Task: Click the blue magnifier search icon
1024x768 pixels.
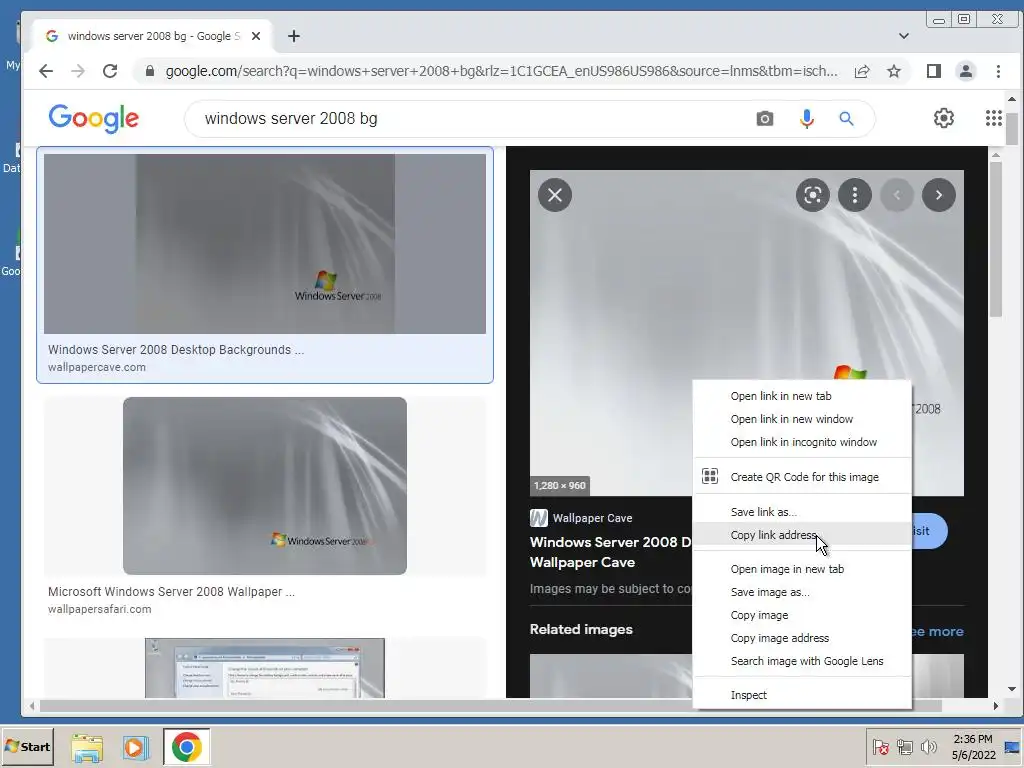Action: (846, 119)
